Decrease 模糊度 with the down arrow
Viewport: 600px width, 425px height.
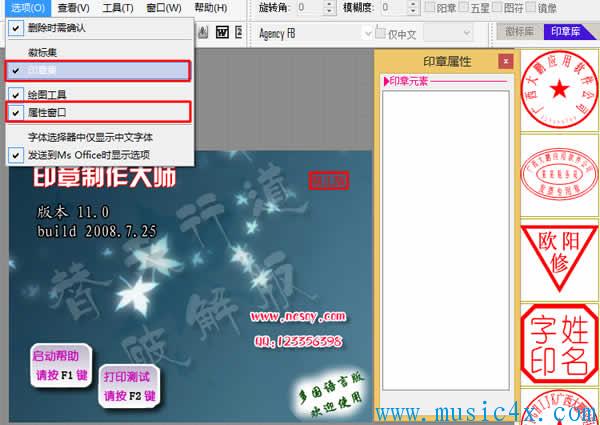tap(412, 11)
